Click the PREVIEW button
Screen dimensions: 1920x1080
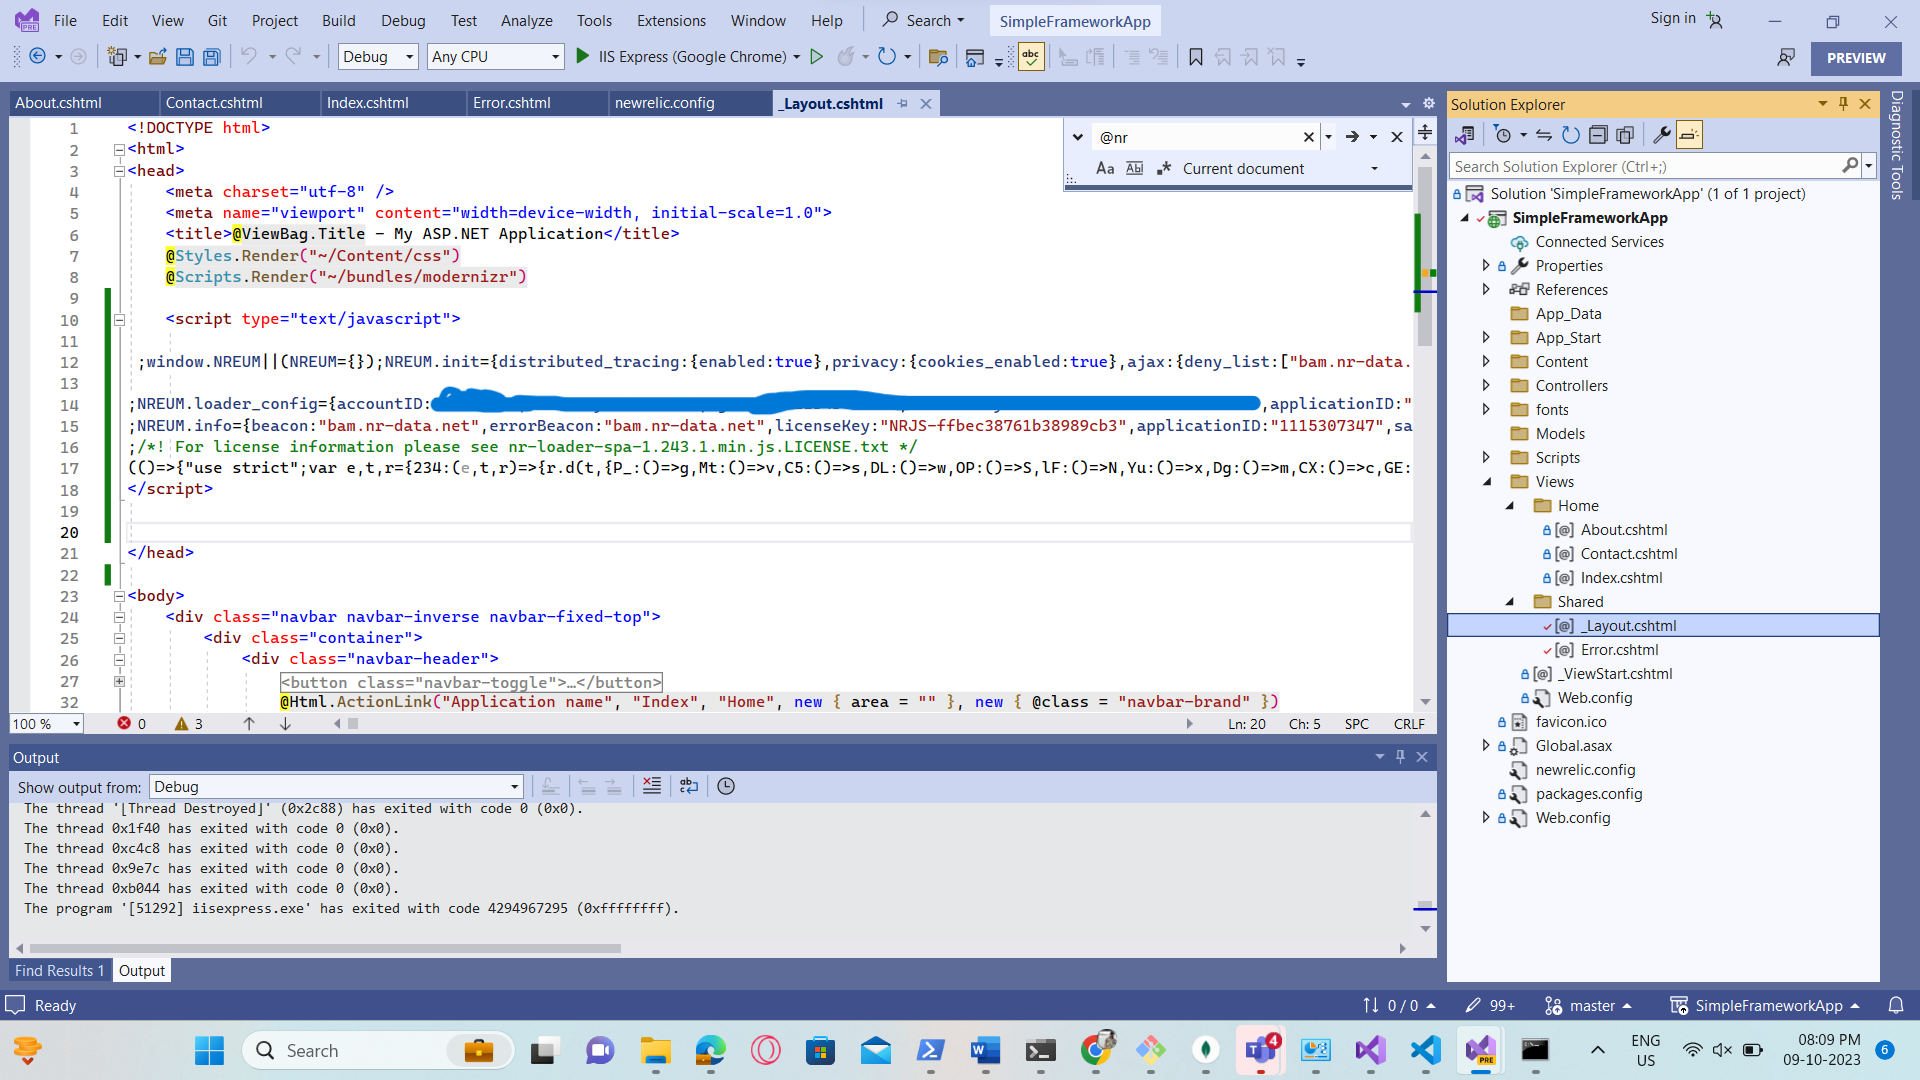point(1855,58)
